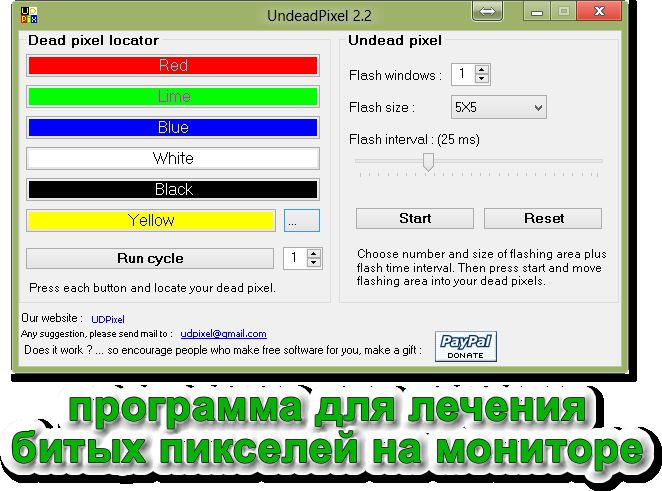Click the Yellow custom color button
The height and width of the screenshot is (491, 662).
point(151,220)
